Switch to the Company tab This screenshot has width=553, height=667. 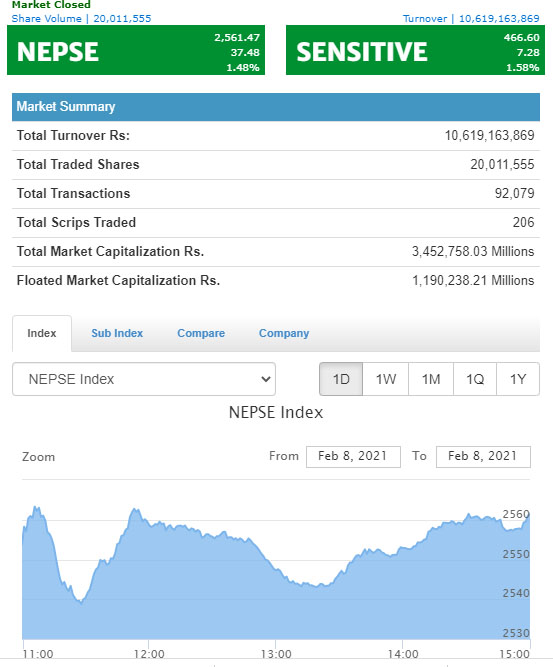click(x=284, y=333)
